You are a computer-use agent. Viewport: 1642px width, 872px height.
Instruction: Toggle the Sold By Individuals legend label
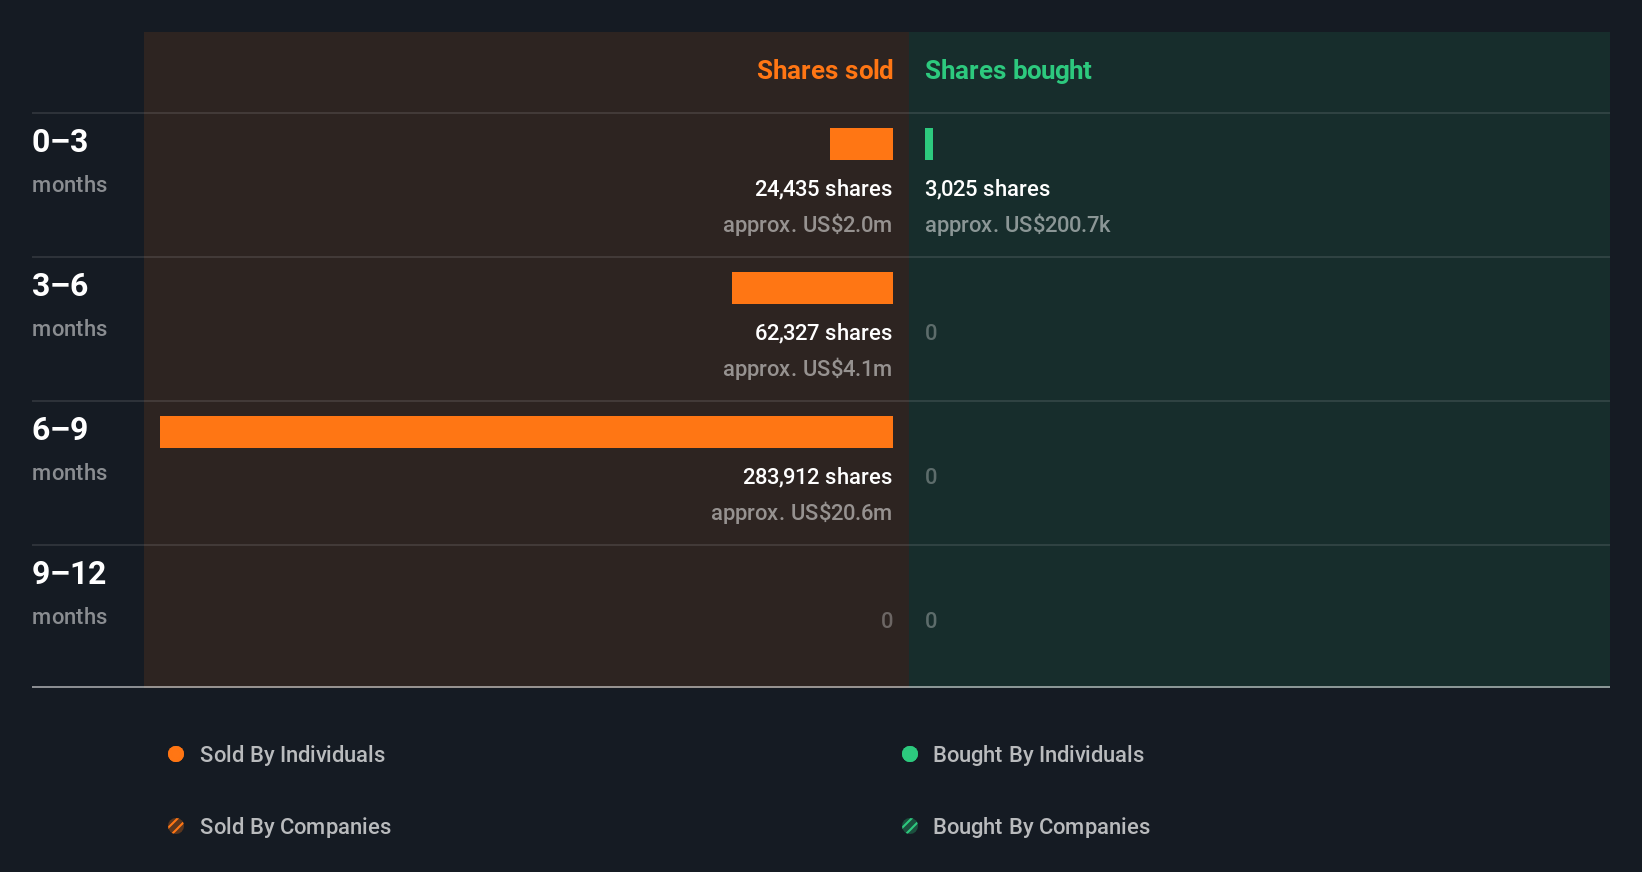click(292, 754)
